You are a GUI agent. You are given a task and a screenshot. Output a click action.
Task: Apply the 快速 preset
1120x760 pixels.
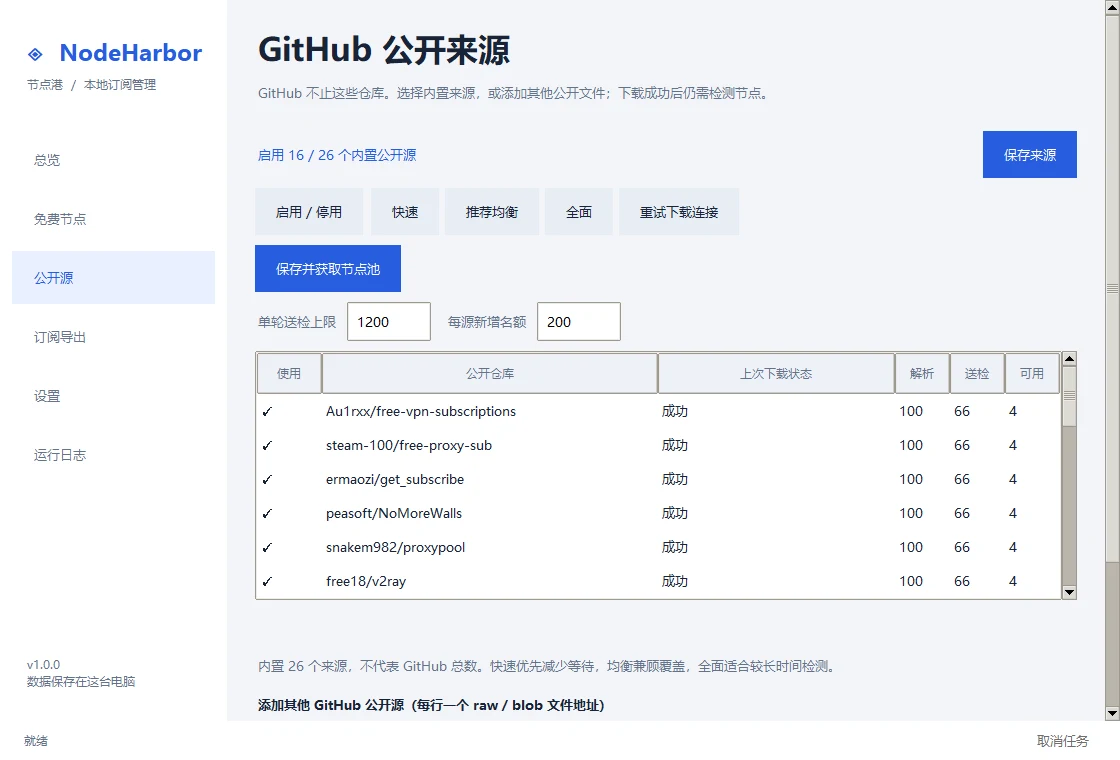pos(405,212)
